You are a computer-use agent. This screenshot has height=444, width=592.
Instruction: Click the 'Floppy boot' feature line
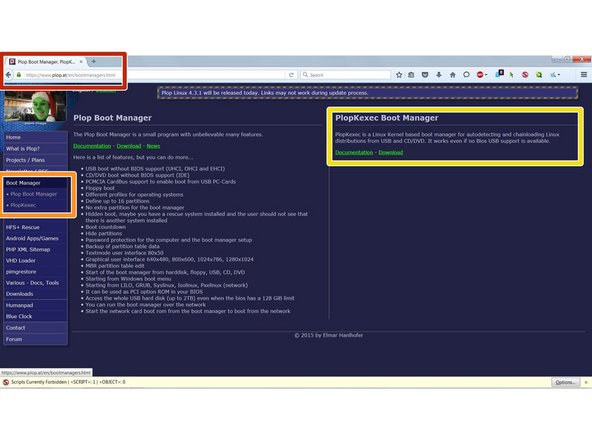(x=100, y=188)
